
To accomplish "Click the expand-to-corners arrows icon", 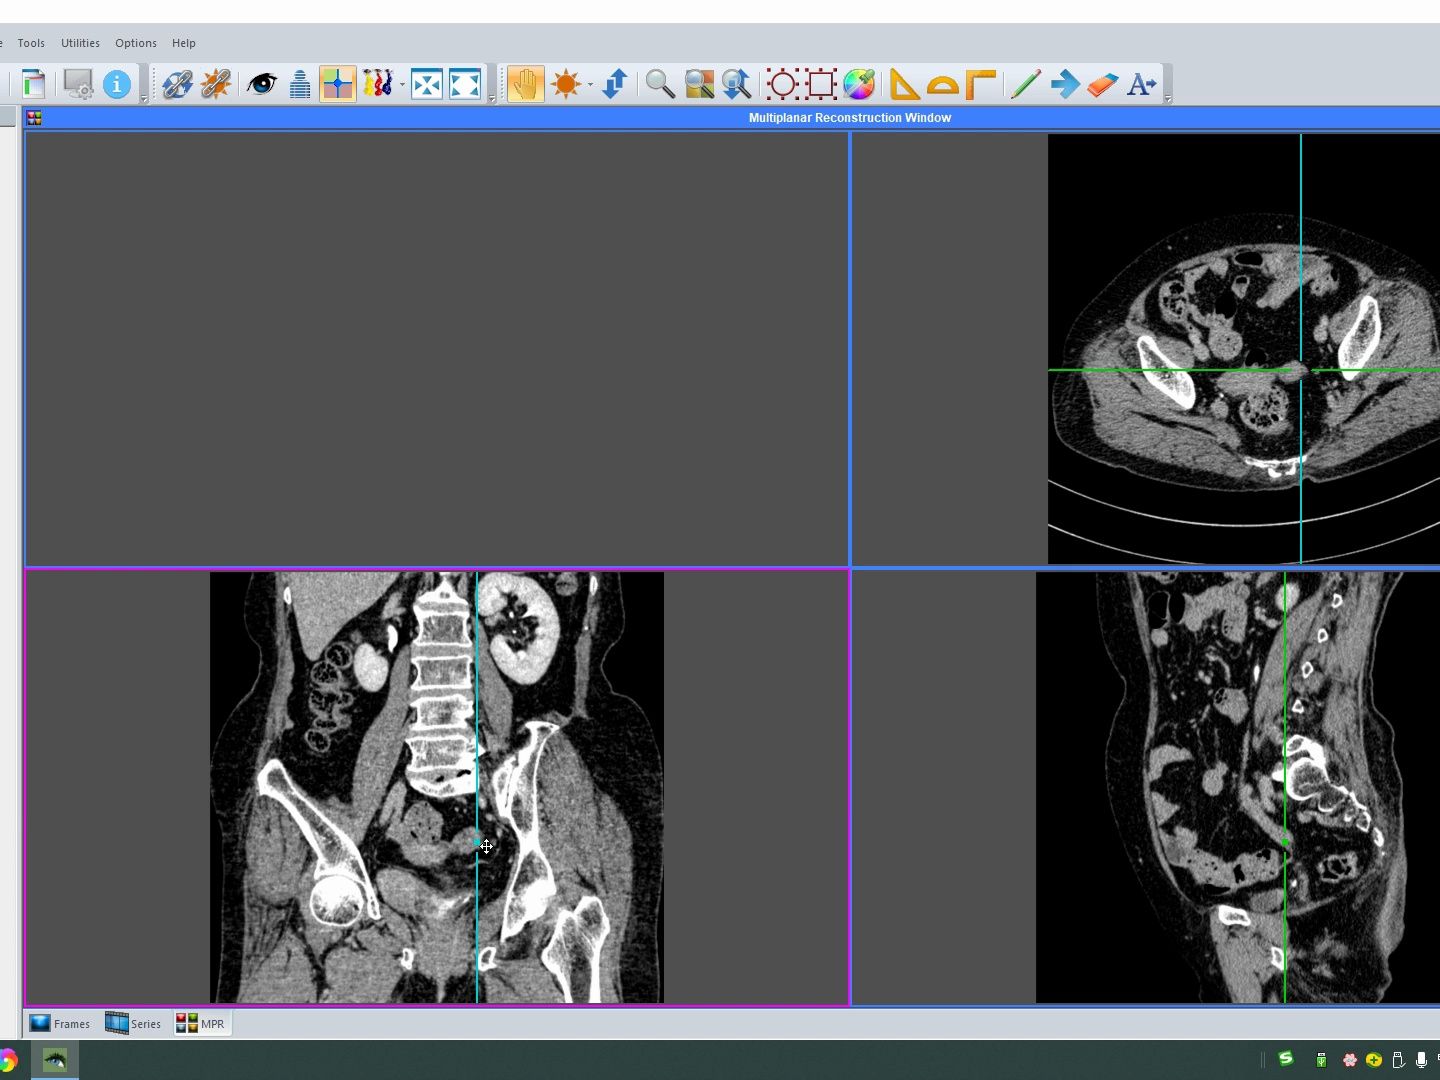I will (465, 84).
